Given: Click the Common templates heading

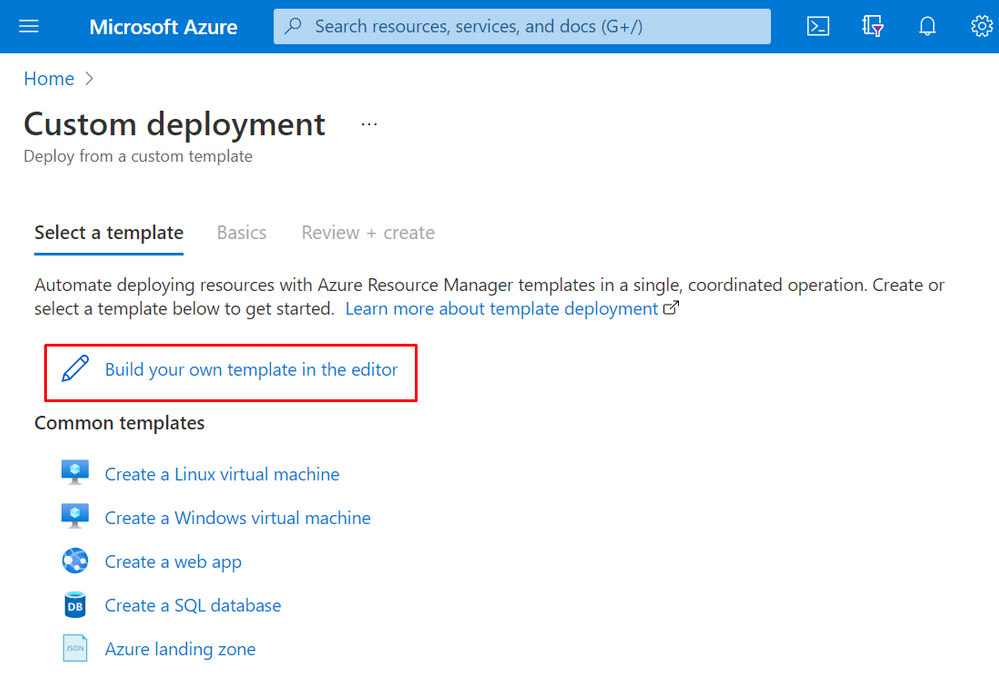Looking at the screenshot, I should (x=119, y=423).
